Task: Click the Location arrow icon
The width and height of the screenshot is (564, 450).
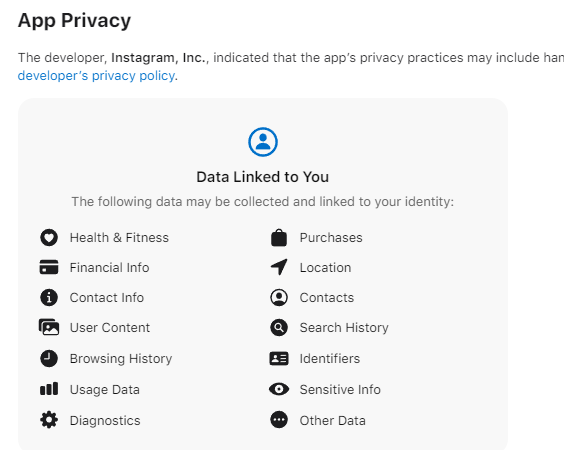Action: click(279, 267)
